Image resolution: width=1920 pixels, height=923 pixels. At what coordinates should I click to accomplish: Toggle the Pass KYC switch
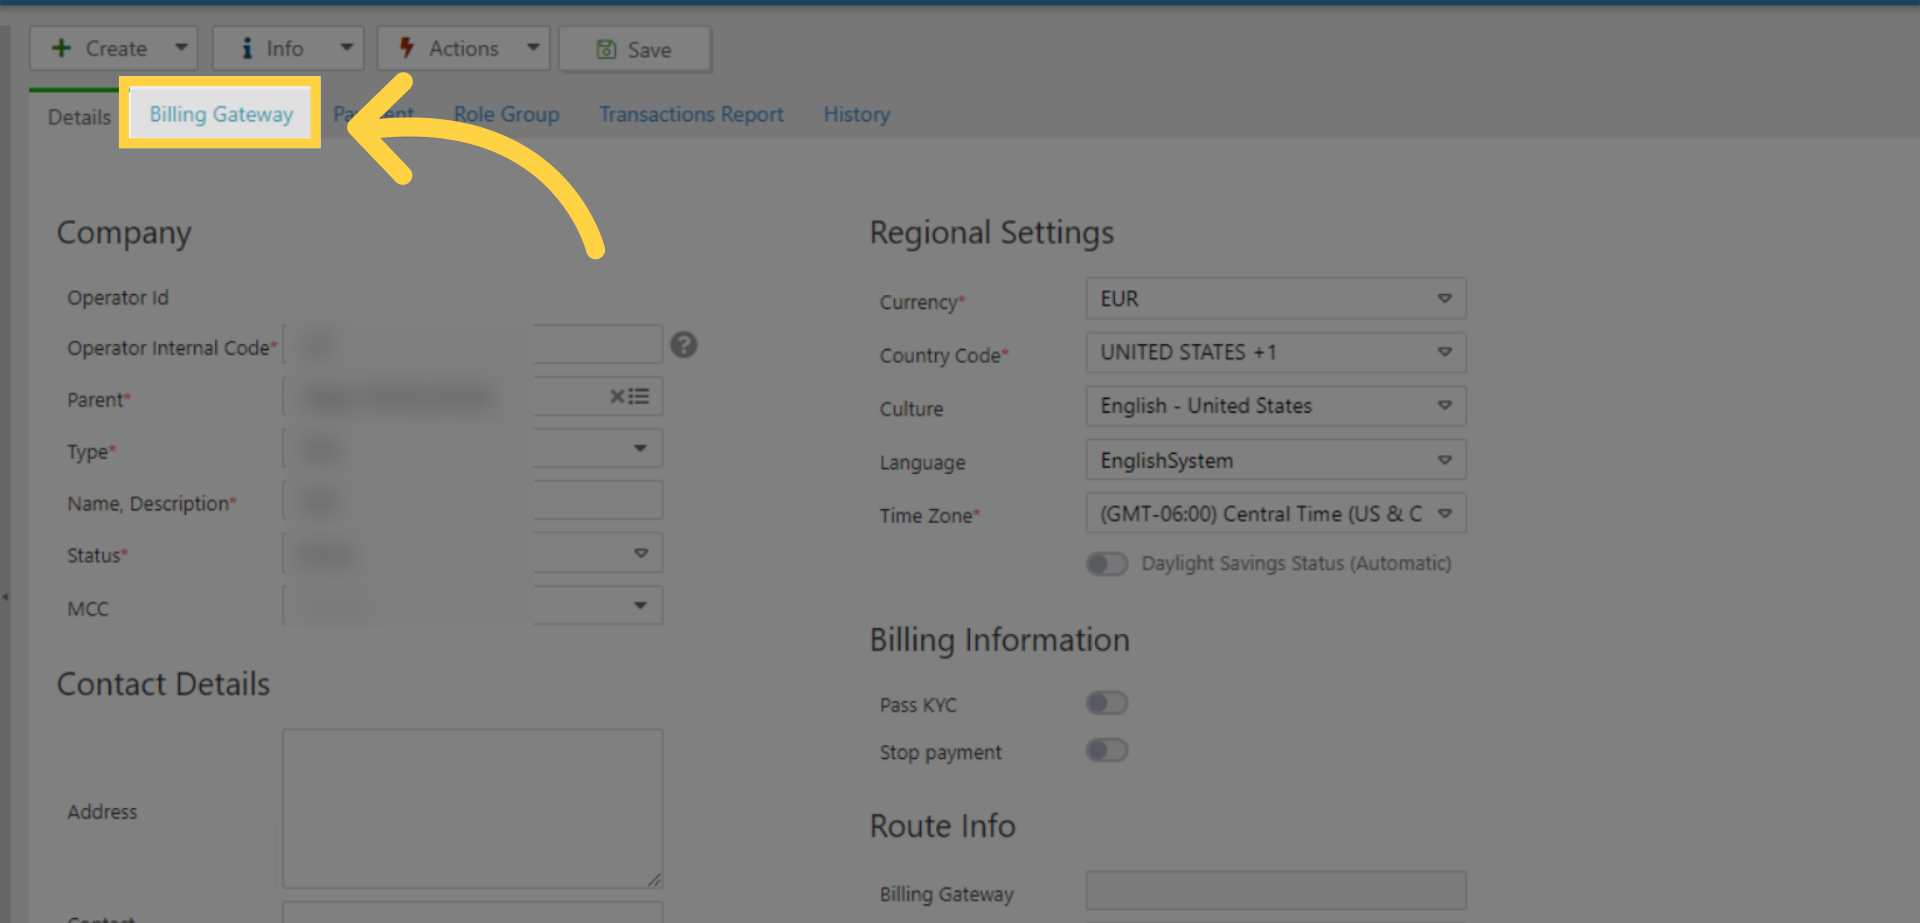tap(1107, 703)
